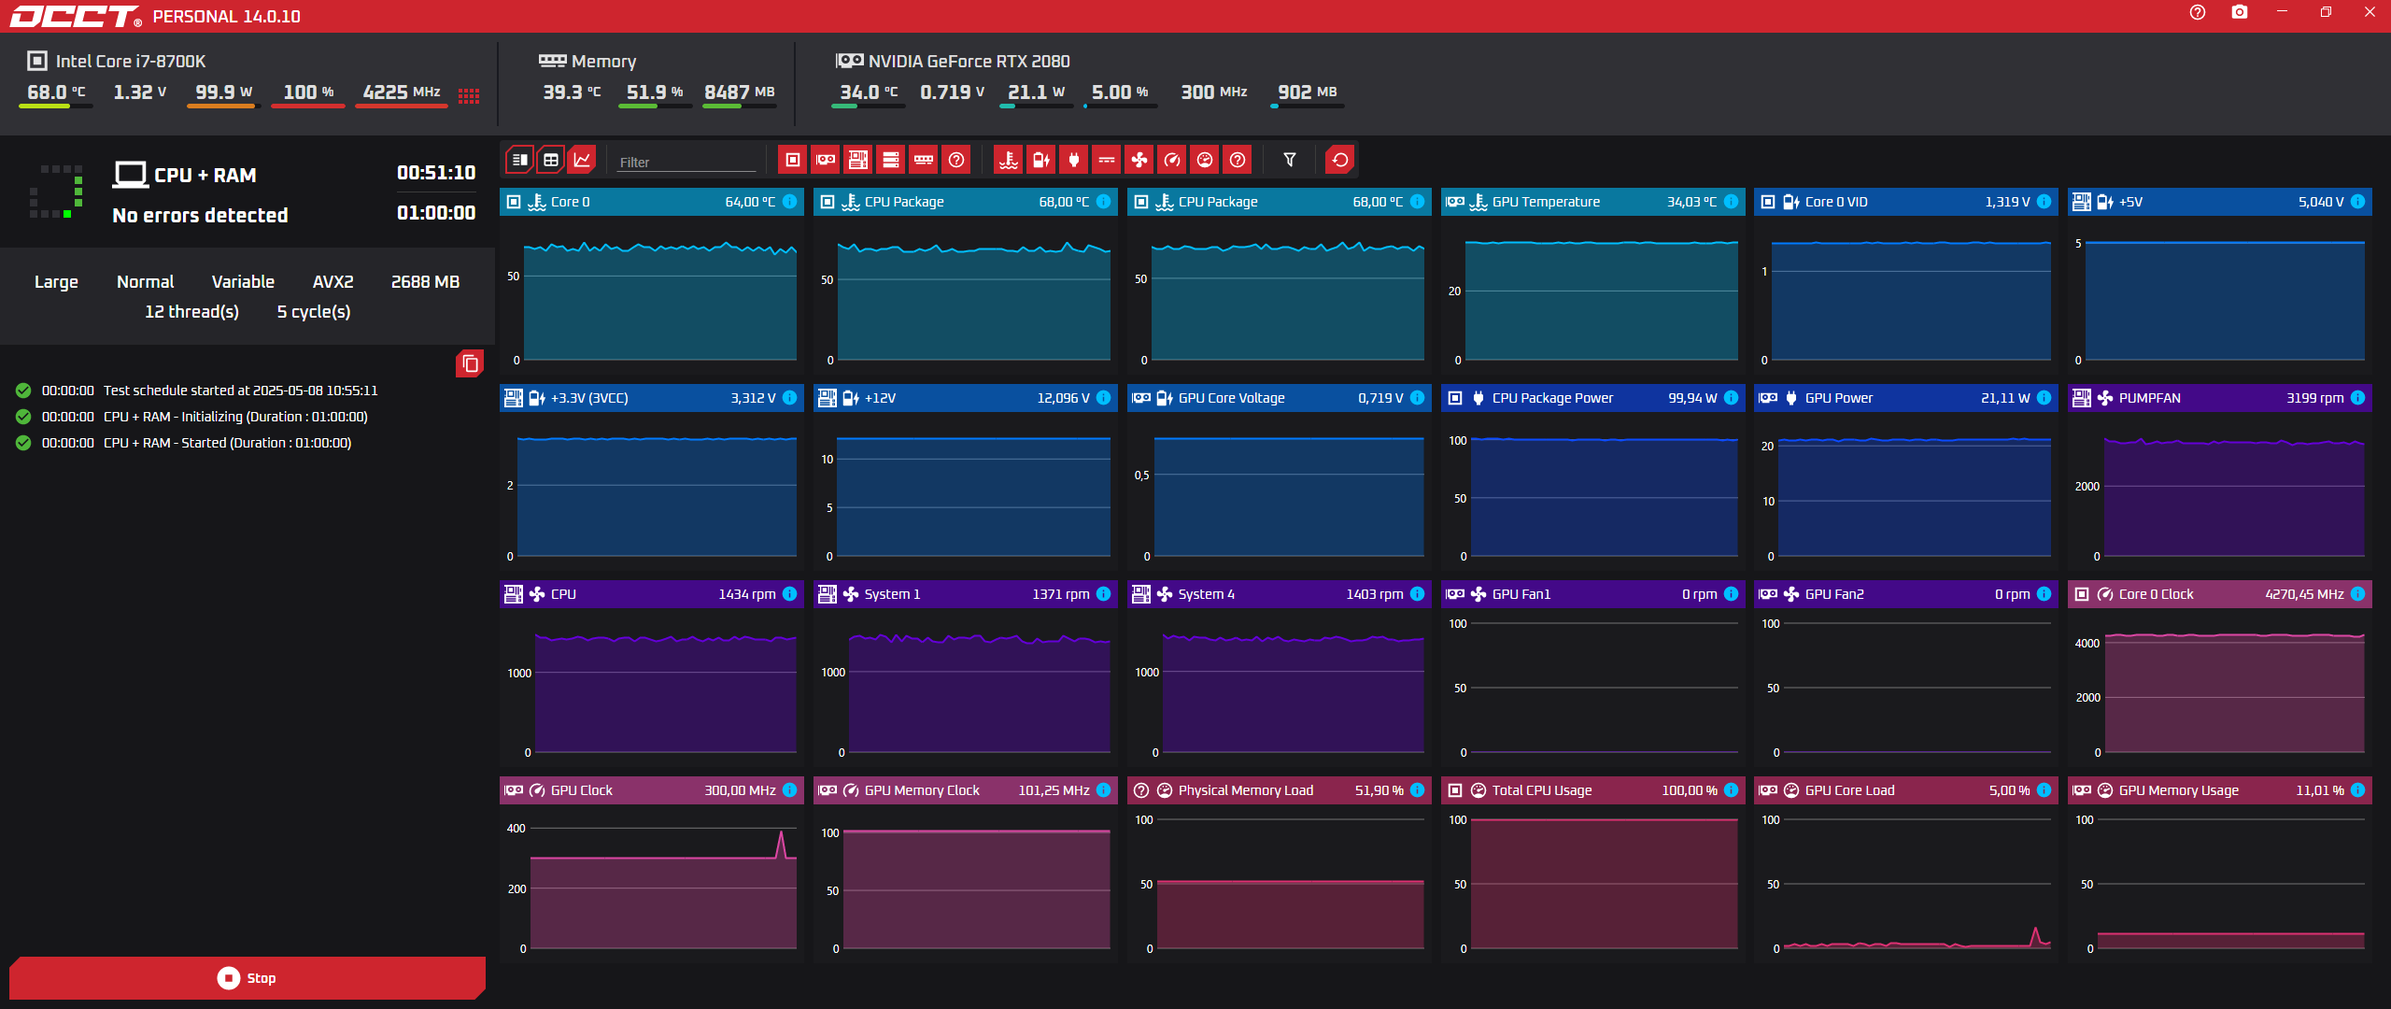Screen dimensions: 2391x1009
Task: Copy the test log to clipboard
Action: coord(469,364)
